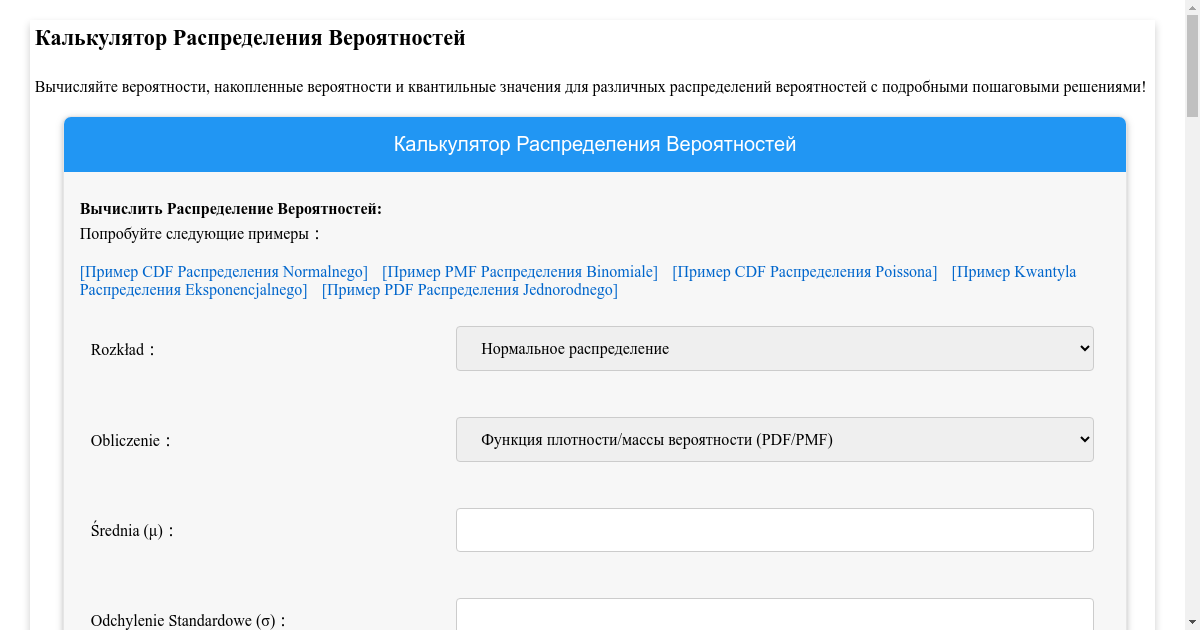Focus the Odchylenie Standardowe (σ) input field

(x=774, y=615)
